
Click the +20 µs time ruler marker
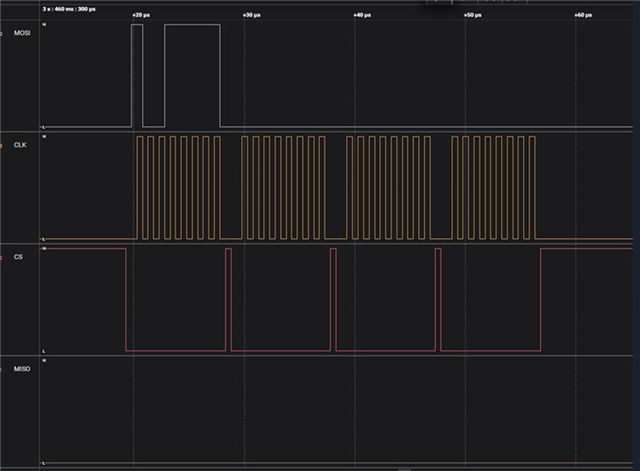pos(140,16)
